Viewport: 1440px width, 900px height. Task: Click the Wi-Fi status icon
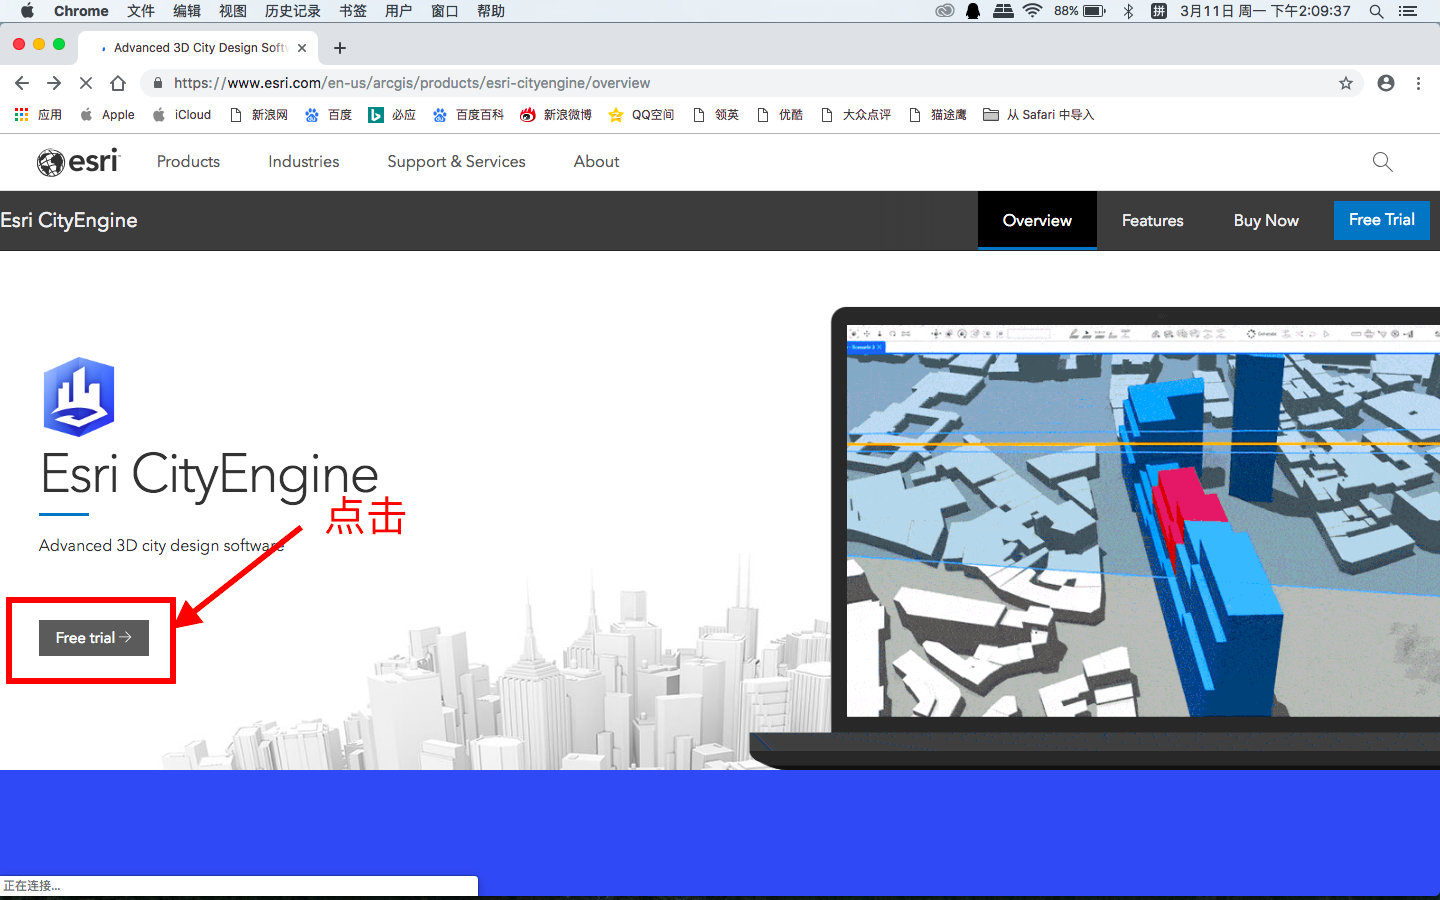(1033, 11)
